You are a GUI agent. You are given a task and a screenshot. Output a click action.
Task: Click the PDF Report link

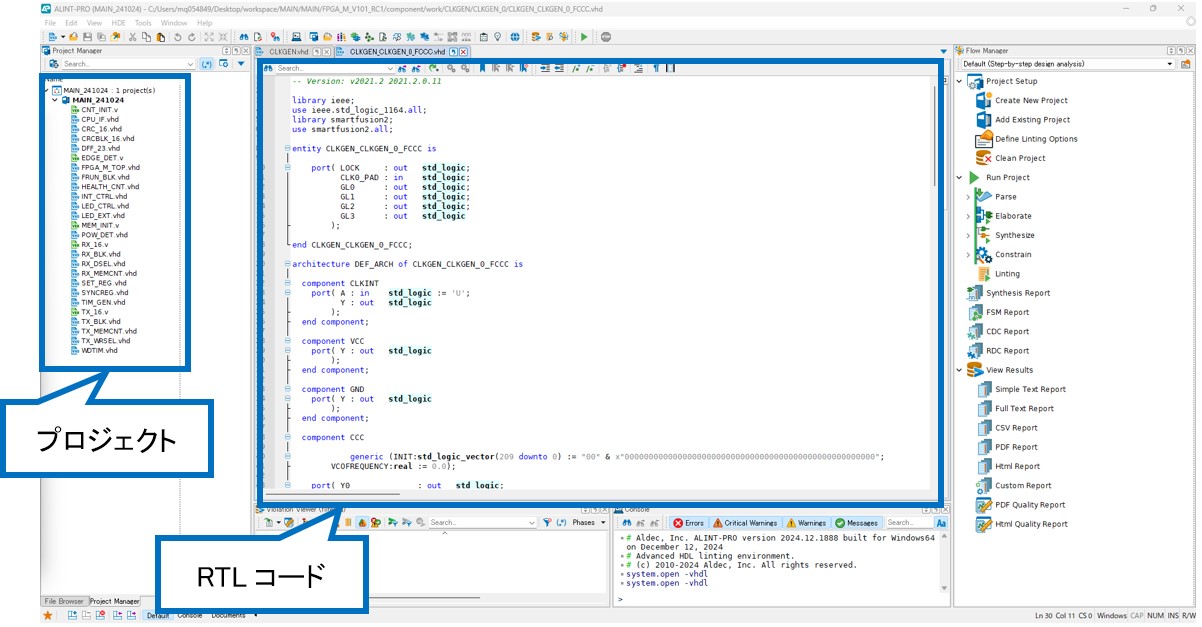(x=1016, y=447)
